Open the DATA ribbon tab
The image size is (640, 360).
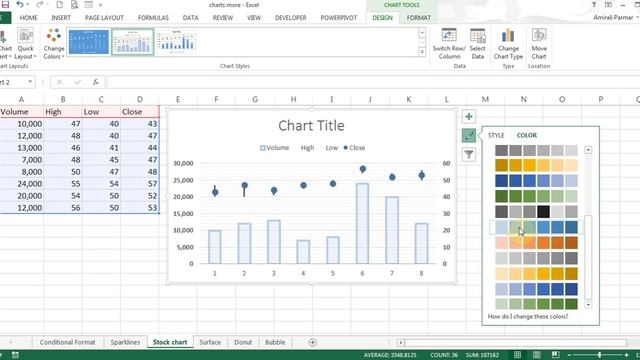coord(191,18)
